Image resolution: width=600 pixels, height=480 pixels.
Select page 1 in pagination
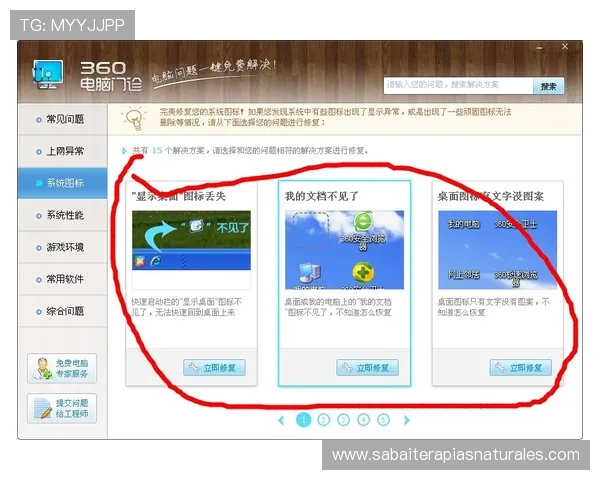pos(303,420)
